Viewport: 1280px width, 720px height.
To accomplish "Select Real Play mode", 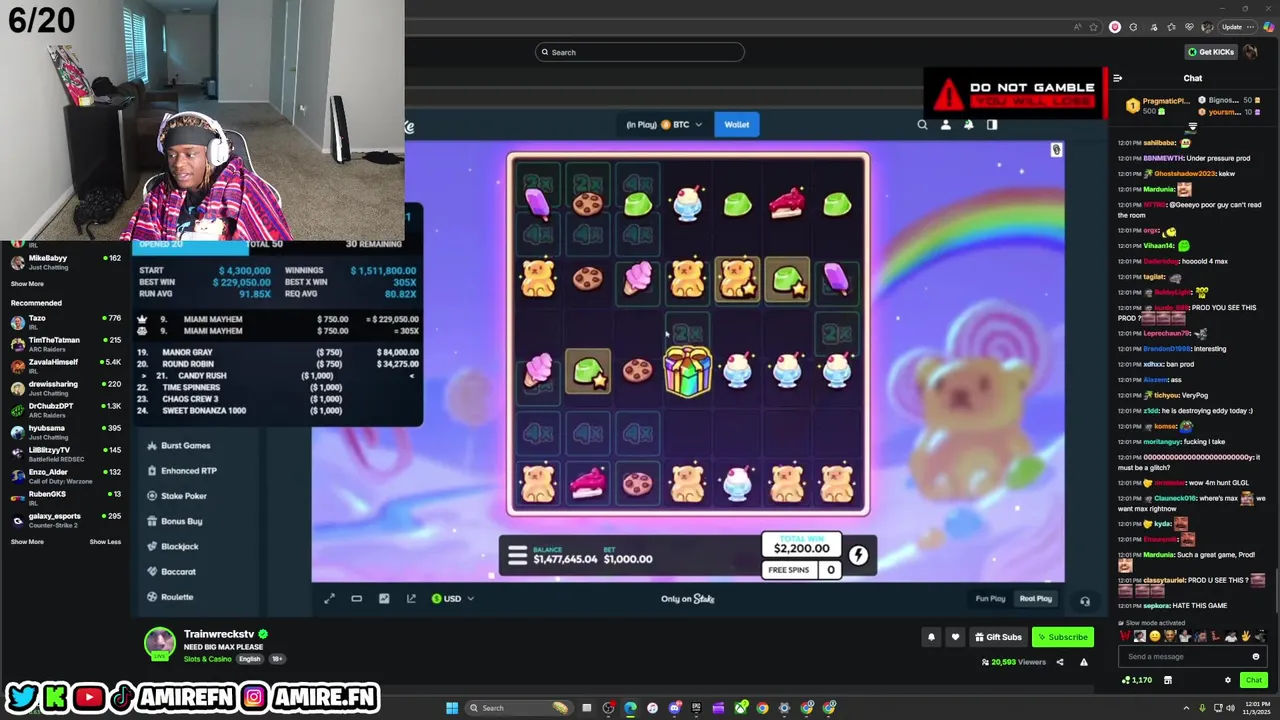I will pos(1036,599).
